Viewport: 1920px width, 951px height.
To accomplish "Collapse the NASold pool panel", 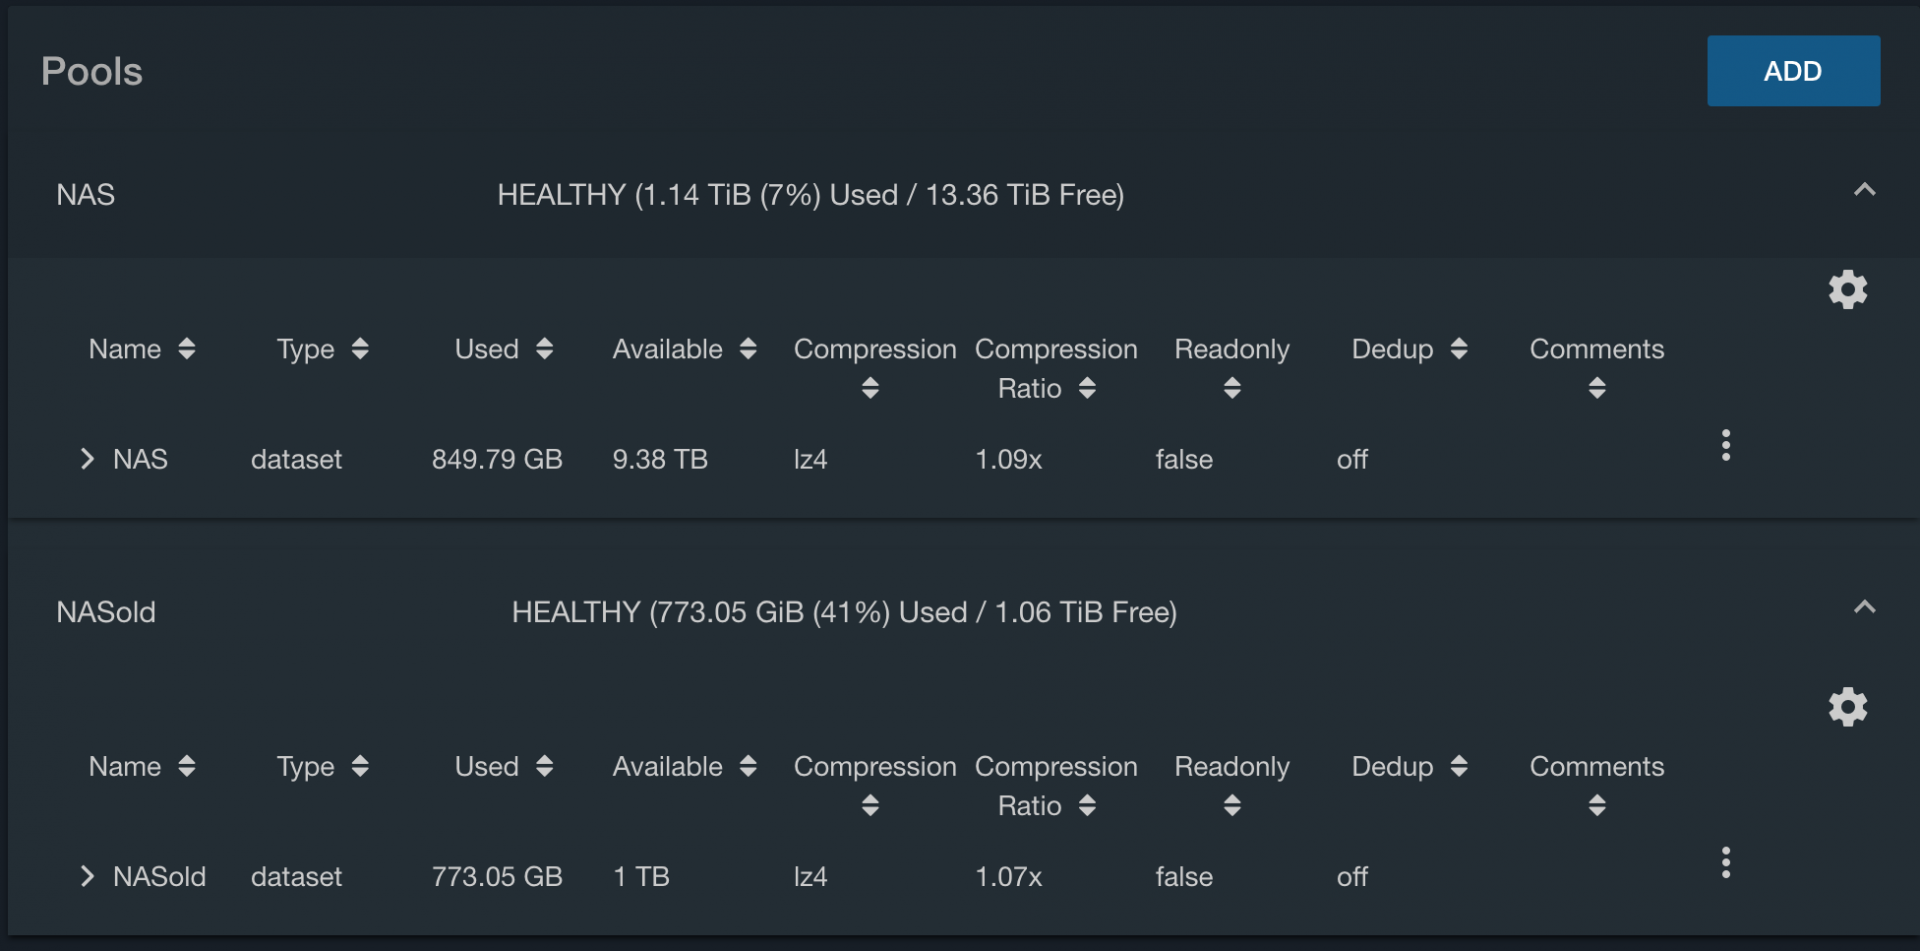I will pos(1864,607).
